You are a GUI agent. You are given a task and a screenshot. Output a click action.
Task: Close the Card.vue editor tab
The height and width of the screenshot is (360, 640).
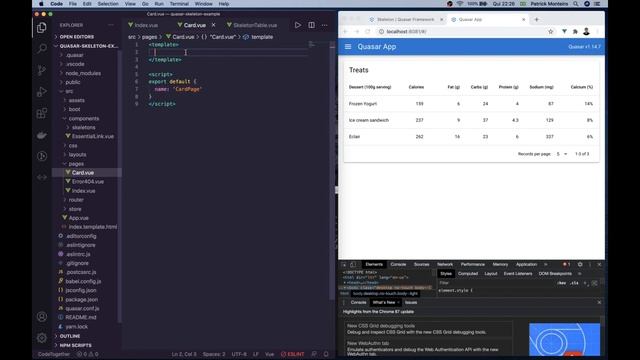point(213,25)
